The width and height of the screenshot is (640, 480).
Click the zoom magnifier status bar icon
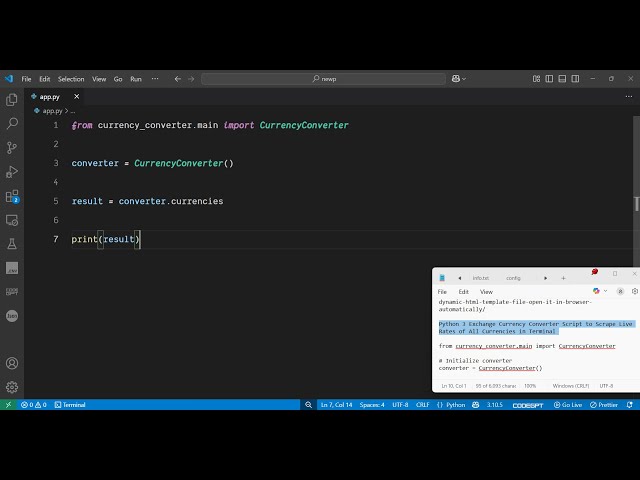[309, 404]
